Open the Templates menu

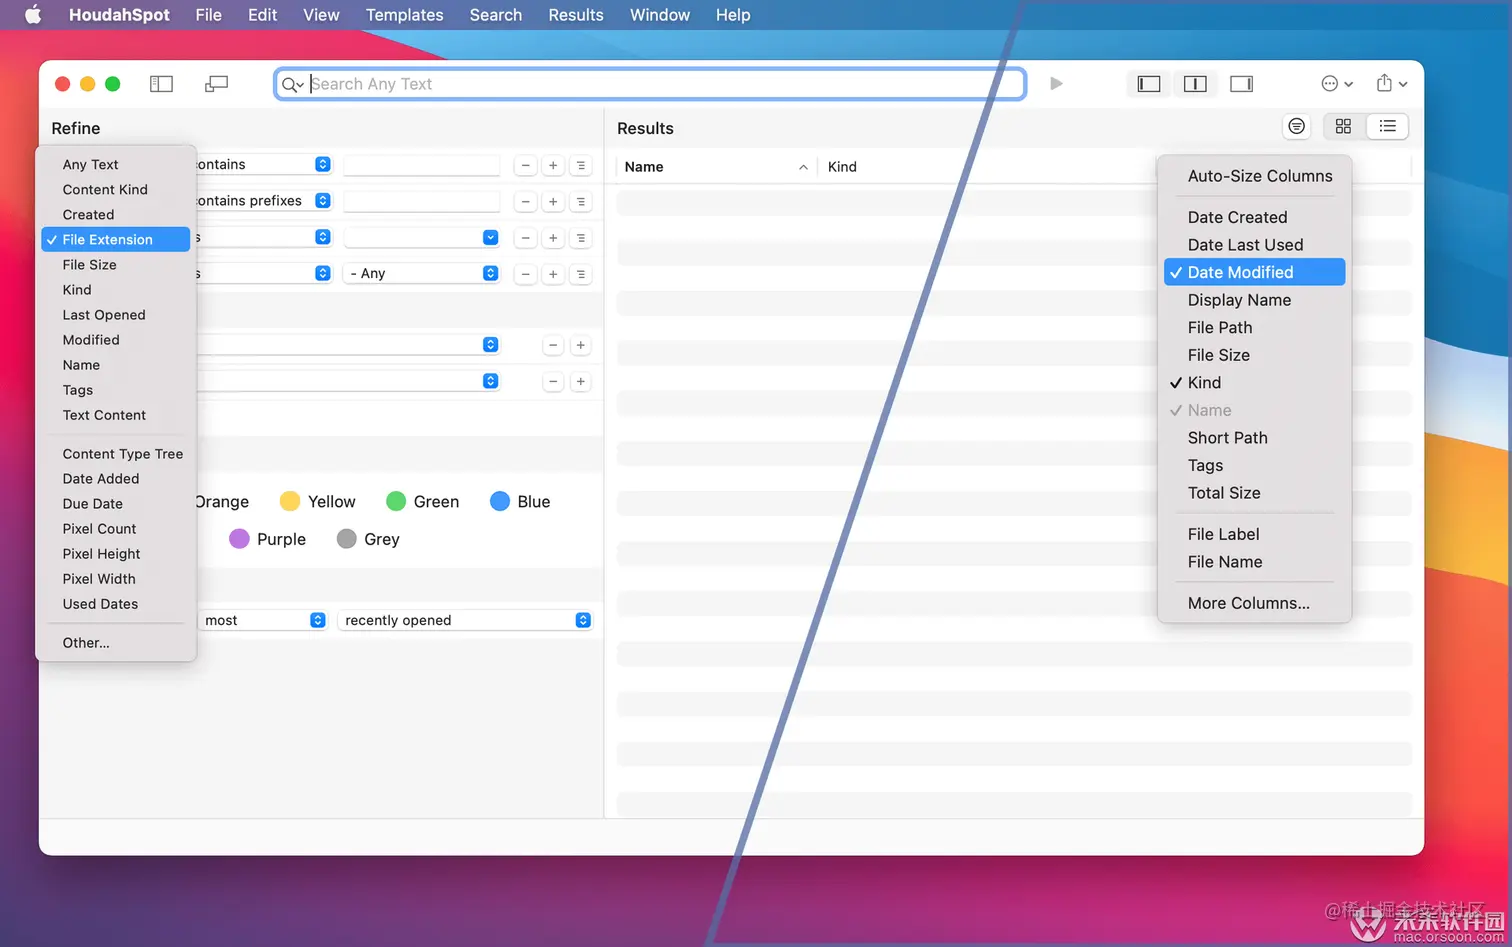pos(404,15)
